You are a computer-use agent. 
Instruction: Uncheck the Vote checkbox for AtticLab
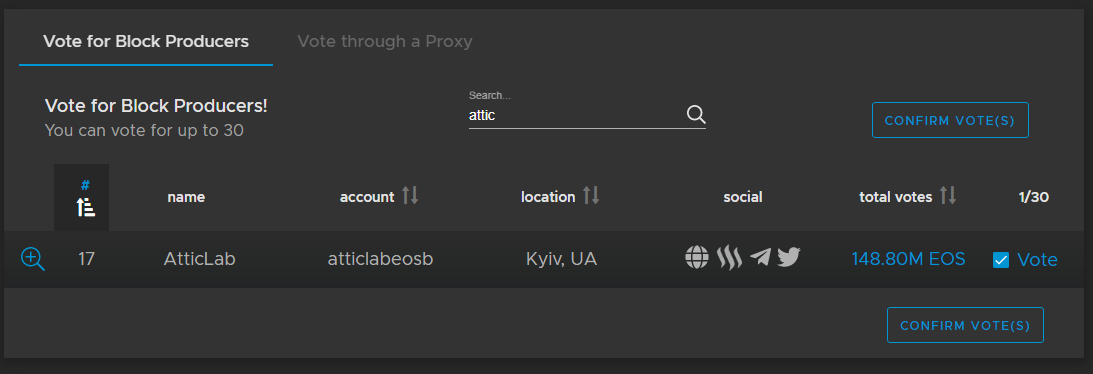tap(1001, 260)
